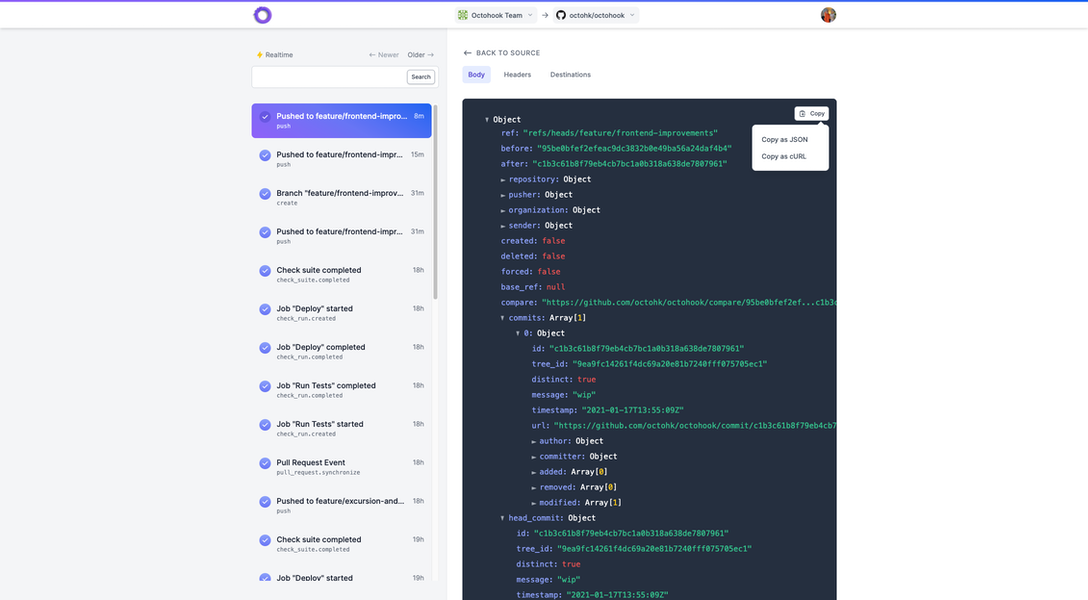Switch to the Headers tab
Viewport: 1088px width, 600px height.
pos(517,74)
